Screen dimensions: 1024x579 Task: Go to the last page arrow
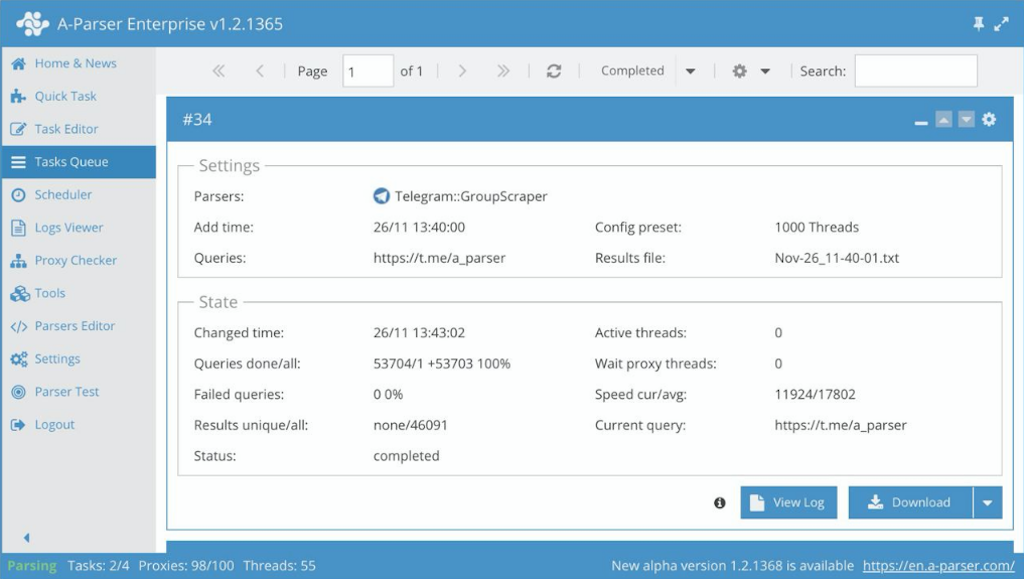[x=503, y=71]
